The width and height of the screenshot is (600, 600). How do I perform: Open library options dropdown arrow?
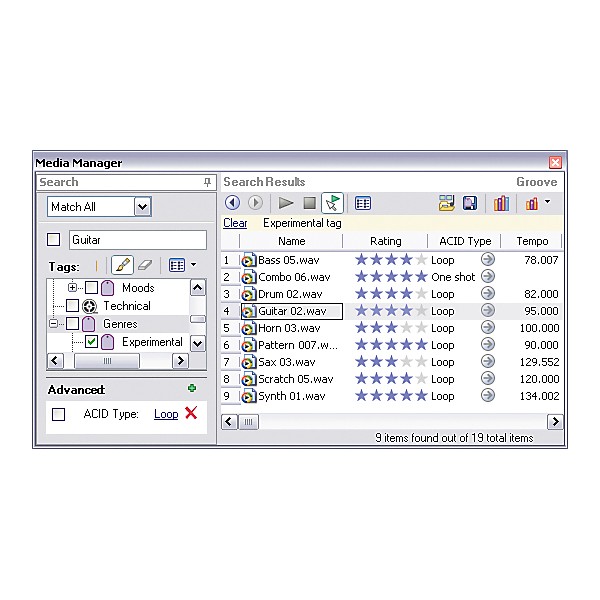(x=548, y=201)
